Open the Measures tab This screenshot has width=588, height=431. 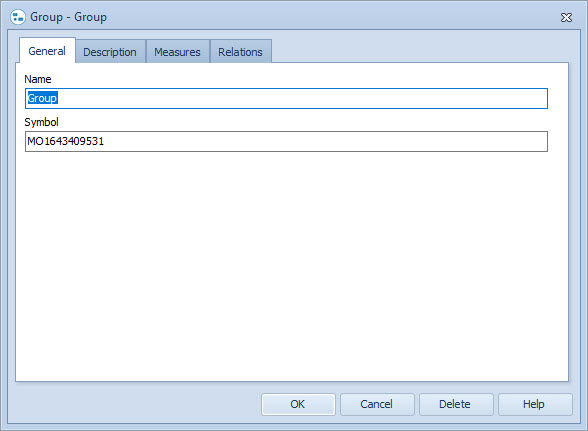177,52
